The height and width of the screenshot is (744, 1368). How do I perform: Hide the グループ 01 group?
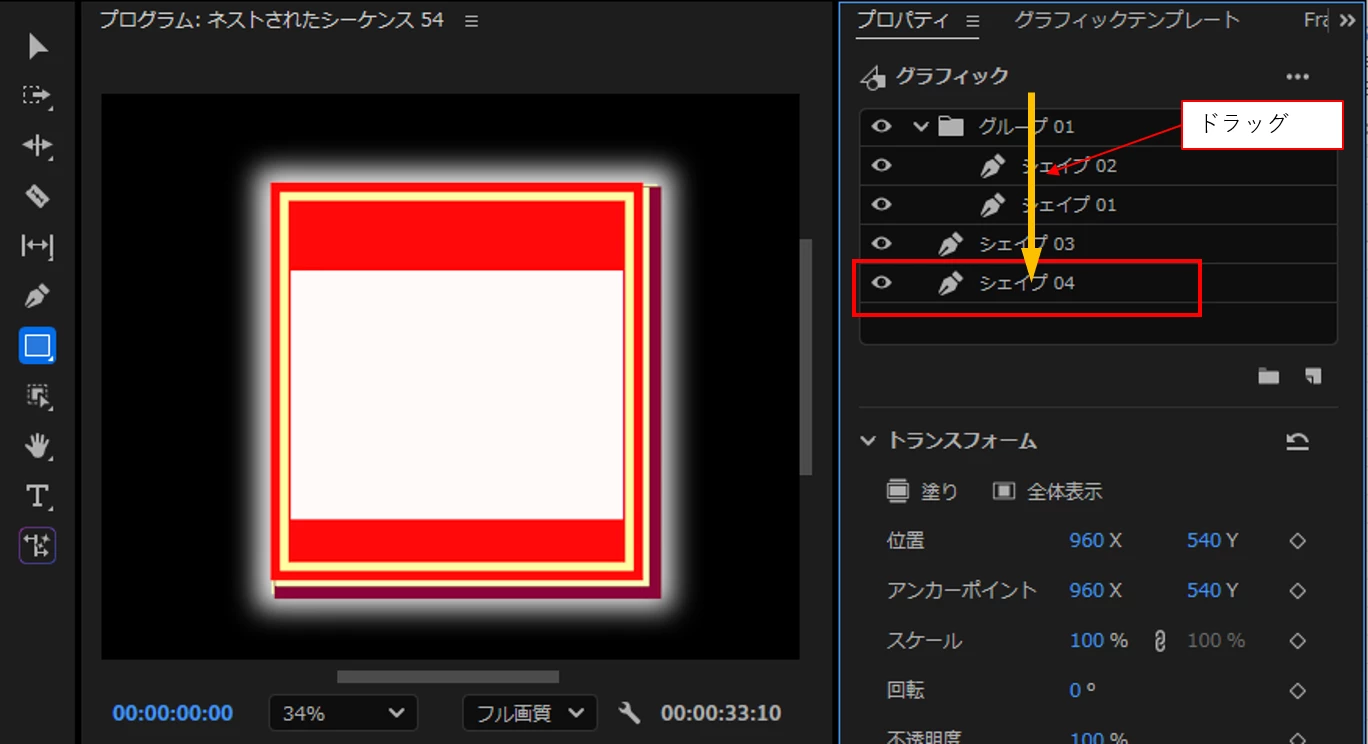[881, 126]
